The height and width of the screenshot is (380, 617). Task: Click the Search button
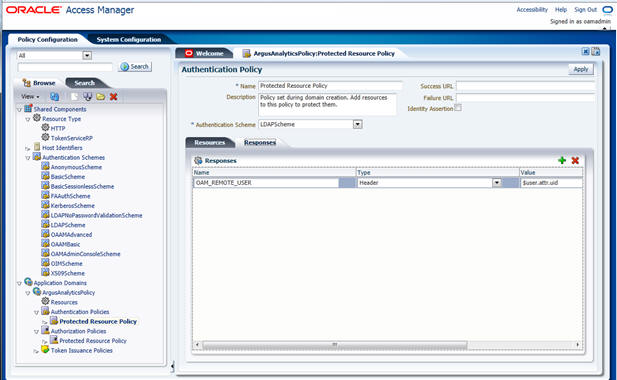point(135,66)
